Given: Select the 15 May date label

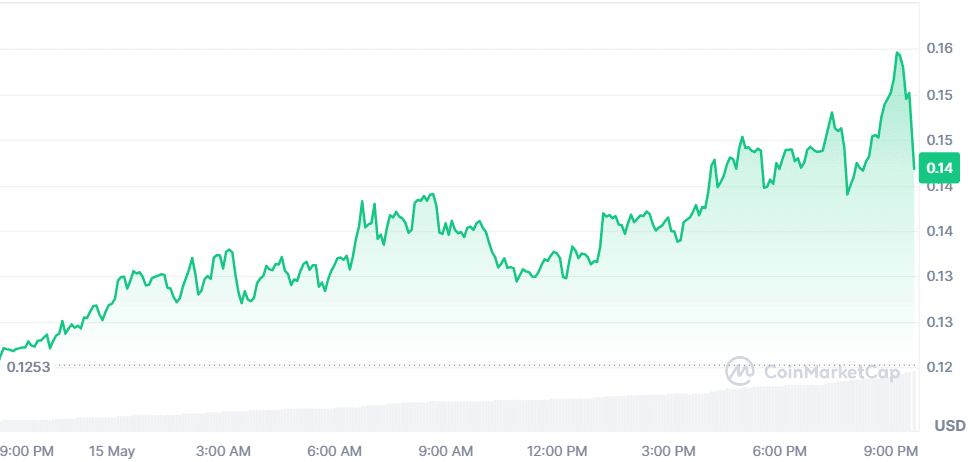Looking at the screenshot, I should tap(111, 451).
